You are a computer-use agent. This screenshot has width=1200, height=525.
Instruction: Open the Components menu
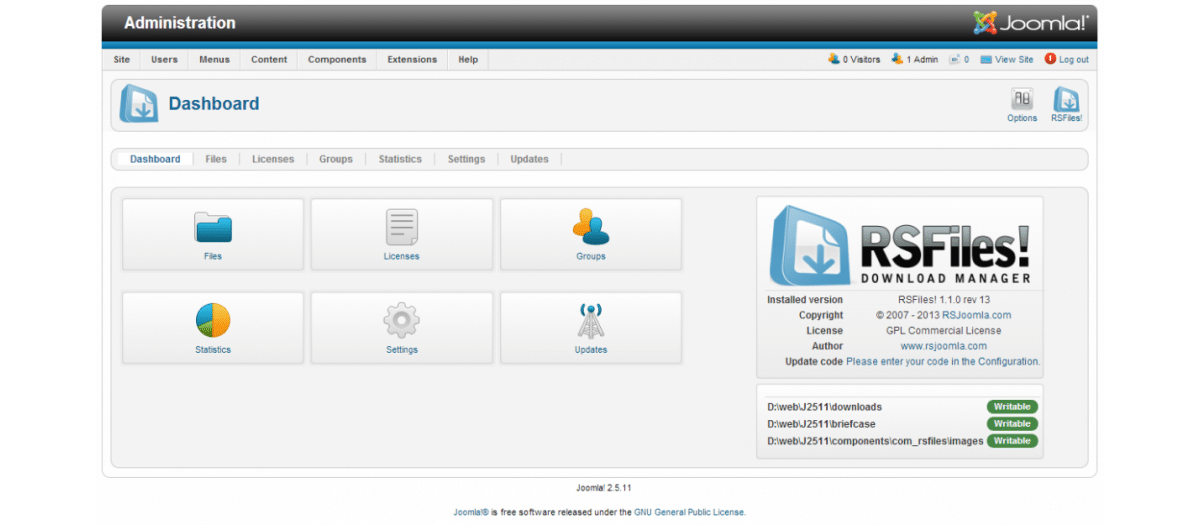coord(337,59)
